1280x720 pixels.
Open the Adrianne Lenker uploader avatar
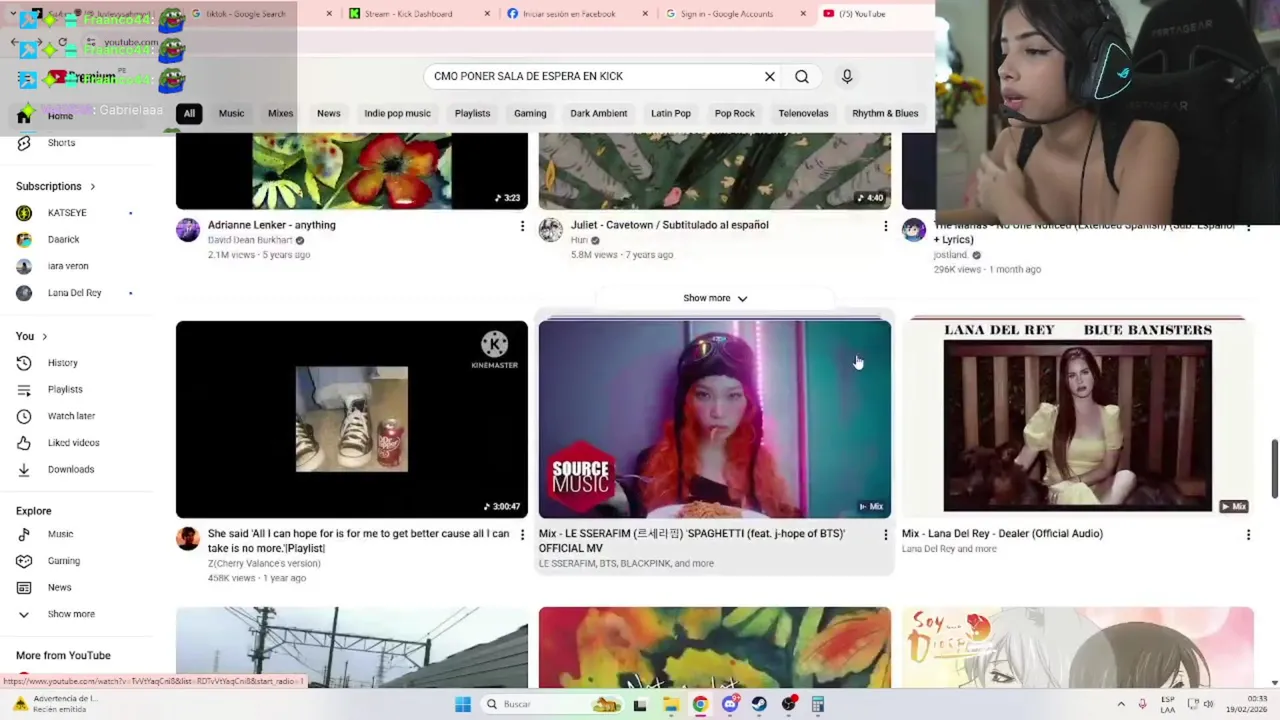pos(188,231)
